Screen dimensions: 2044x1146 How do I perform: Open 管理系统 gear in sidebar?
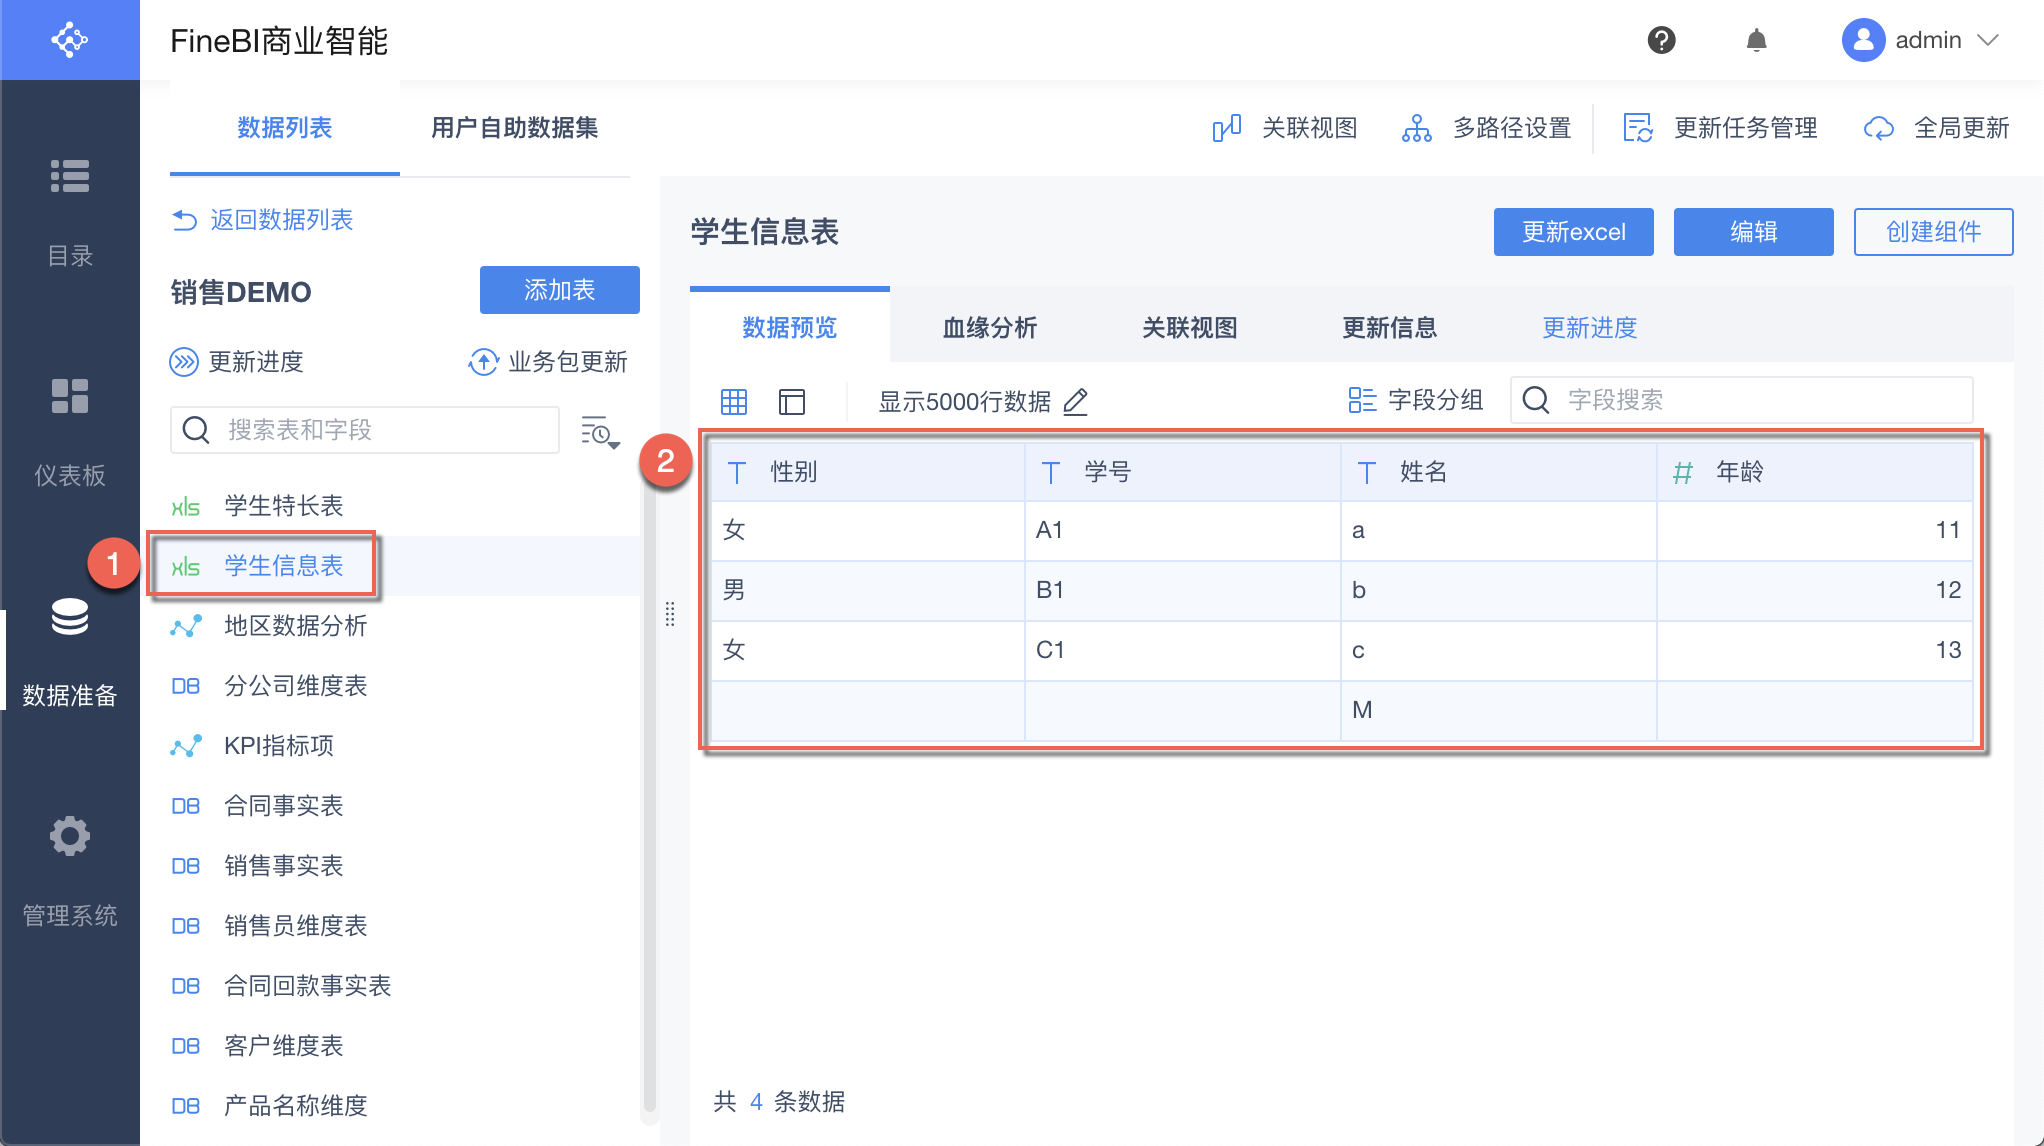(70, 836)
